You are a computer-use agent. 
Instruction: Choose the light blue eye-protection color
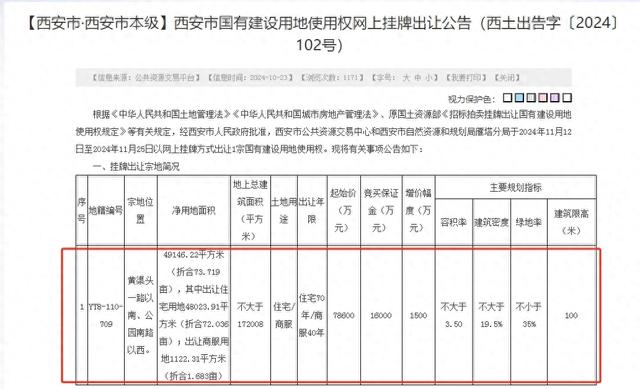519,98
